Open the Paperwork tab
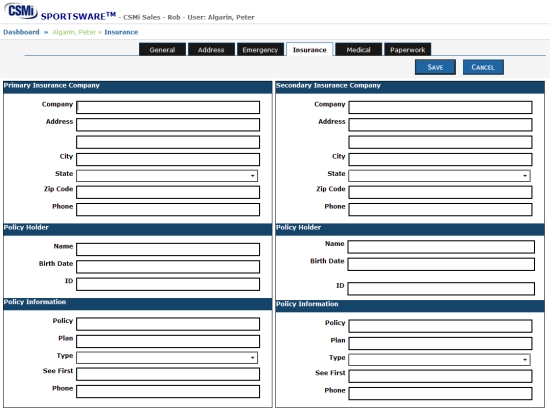The width and height of the screenshot is (550, 413). point(407,49)
